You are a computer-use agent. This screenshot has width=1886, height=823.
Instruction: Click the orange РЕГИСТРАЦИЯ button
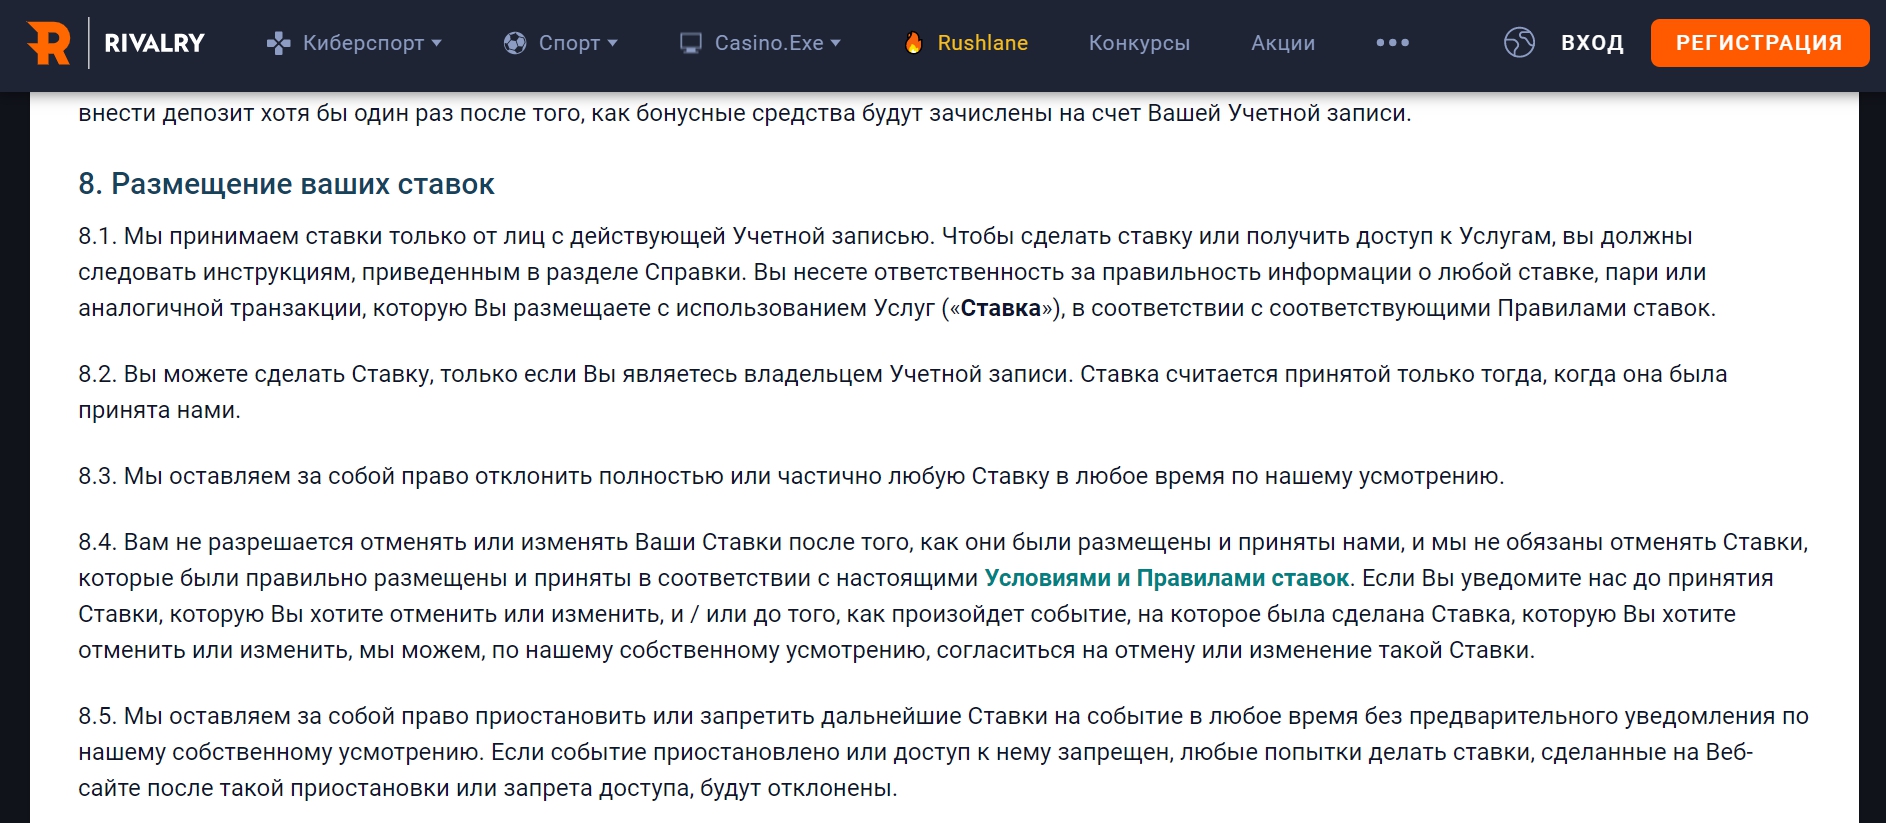click(x=1759, y=43)
